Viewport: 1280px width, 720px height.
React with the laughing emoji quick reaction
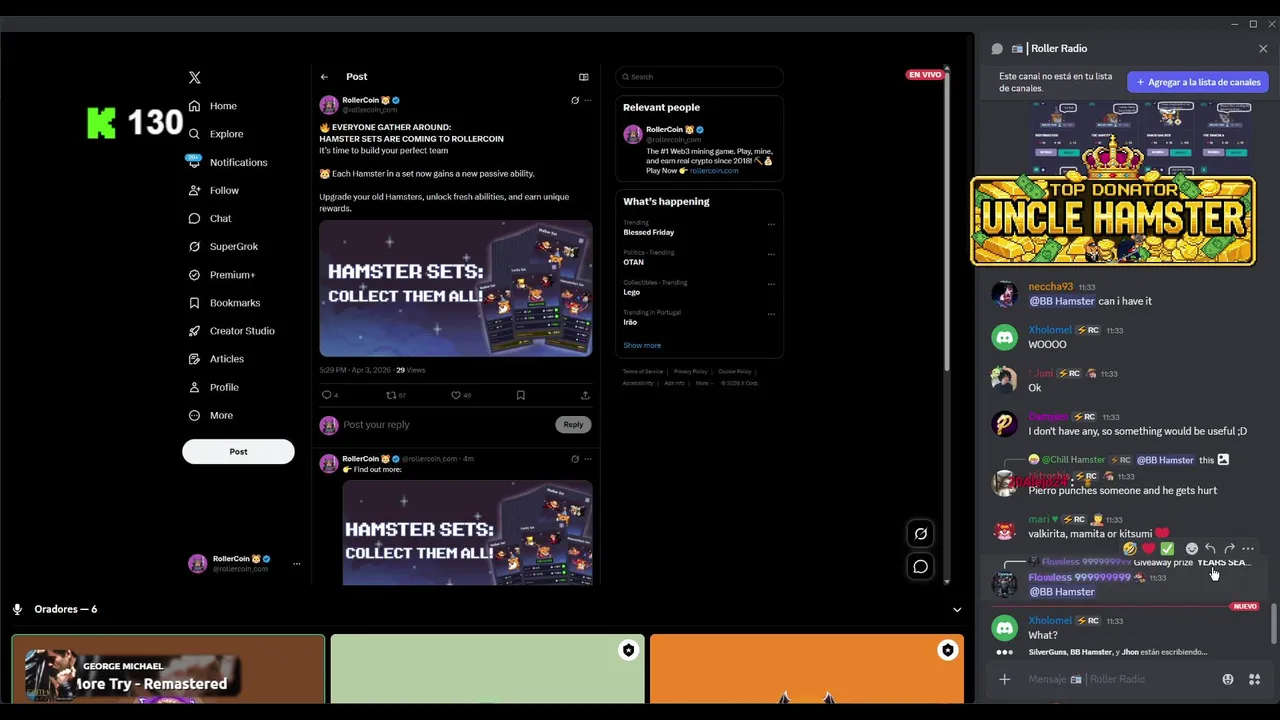coord(1129,549)
